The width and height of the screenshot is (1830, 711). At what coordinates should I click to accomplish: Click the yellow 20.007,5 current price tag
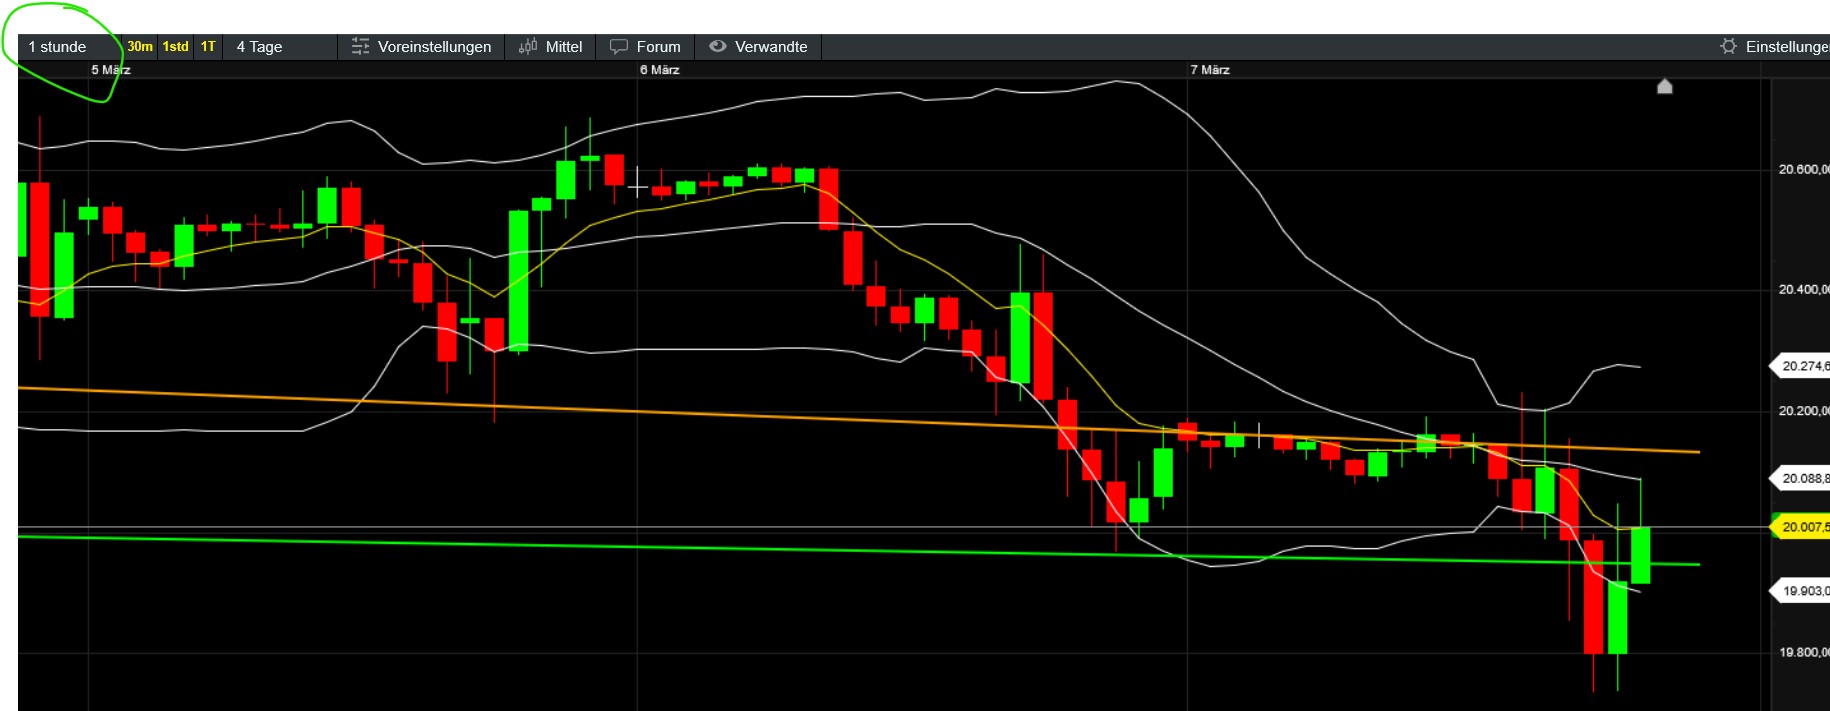pyautogui.click(x=1801, y=527)
